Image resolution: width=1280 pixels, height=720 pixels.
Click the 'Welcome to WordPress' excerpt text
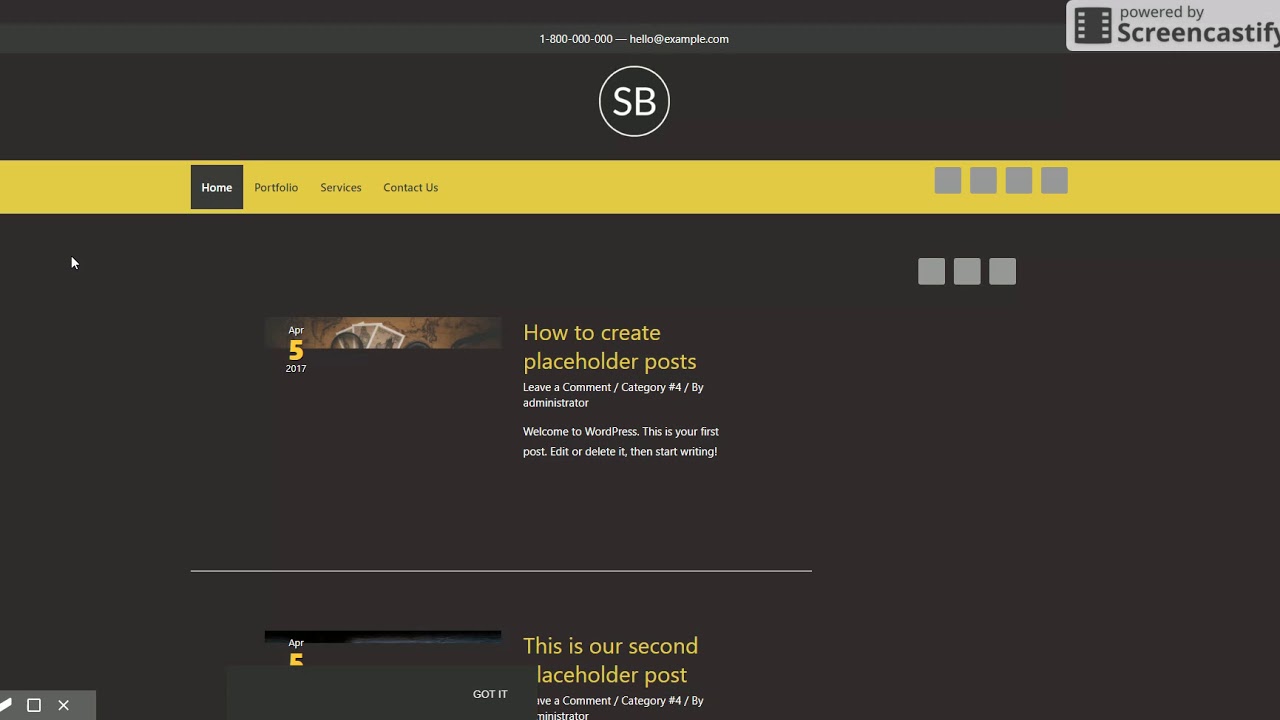tap(621, 441)
